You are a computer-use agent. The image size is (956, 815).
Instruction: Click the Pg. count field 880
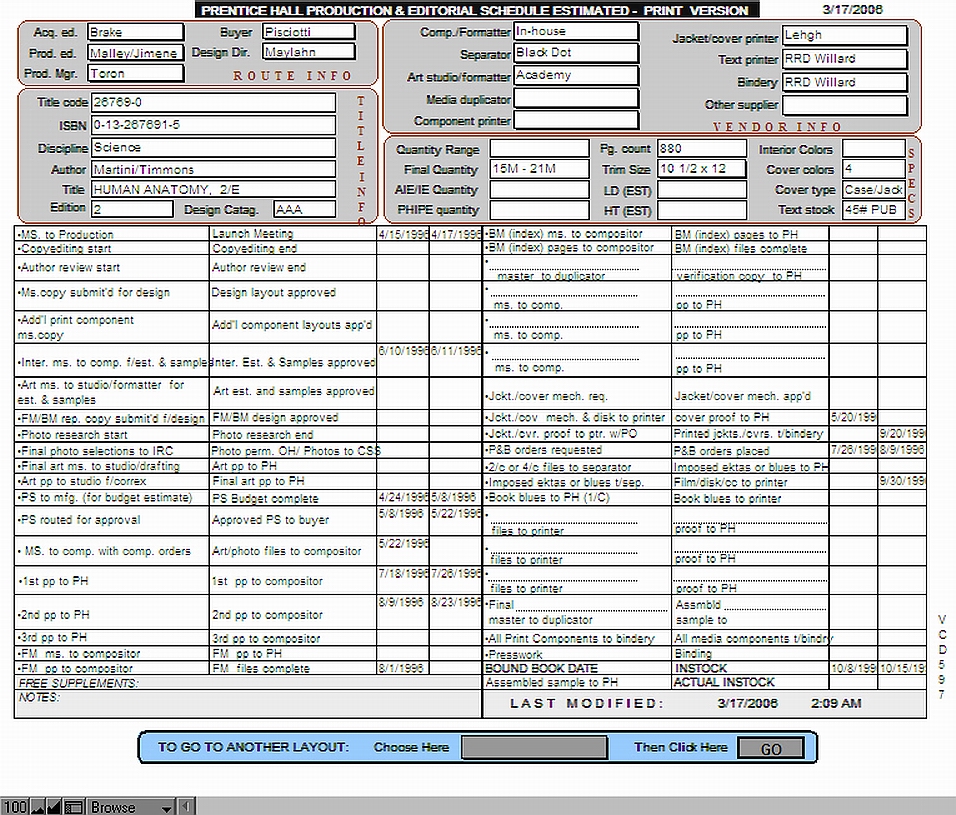coord(702,149)
